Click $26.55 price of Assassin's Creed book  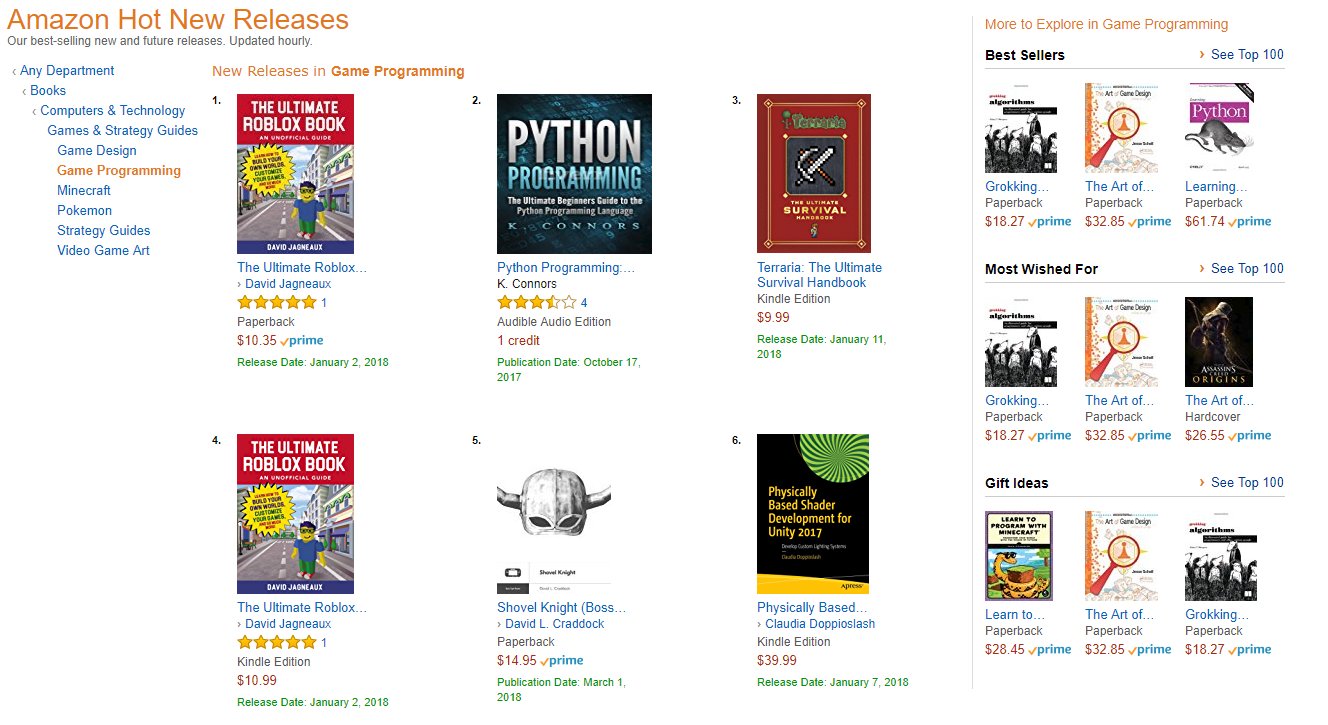1205,436
